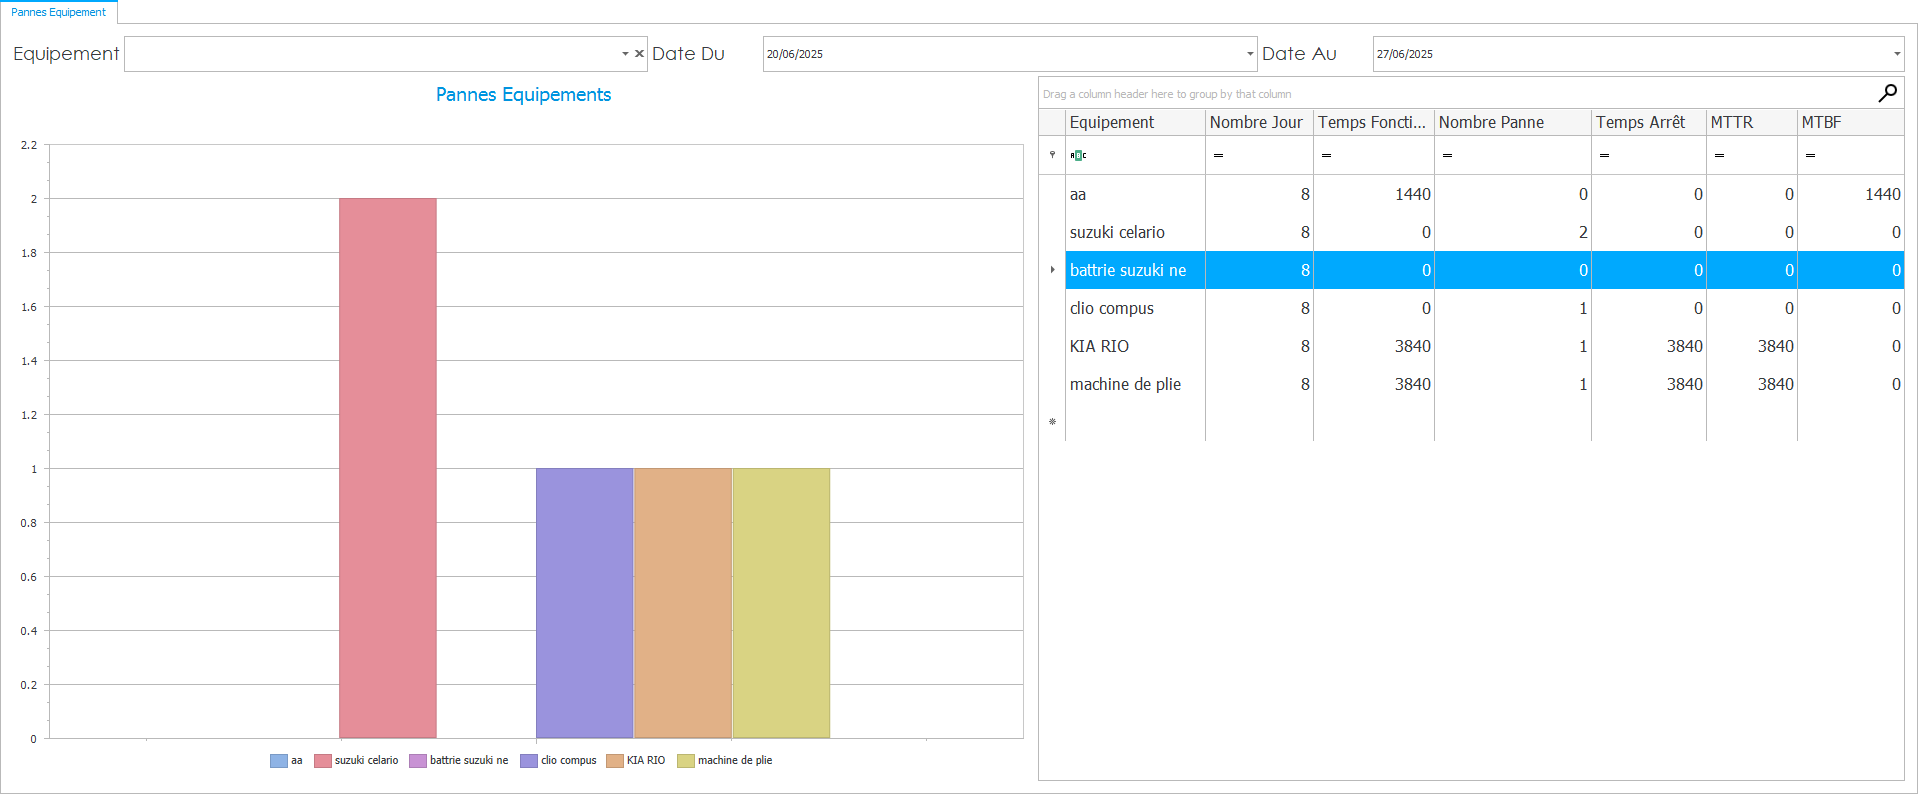Select the KIA RIO row in the grid
Screen dimensions: 1918x794
click(x=1100, y=346)
